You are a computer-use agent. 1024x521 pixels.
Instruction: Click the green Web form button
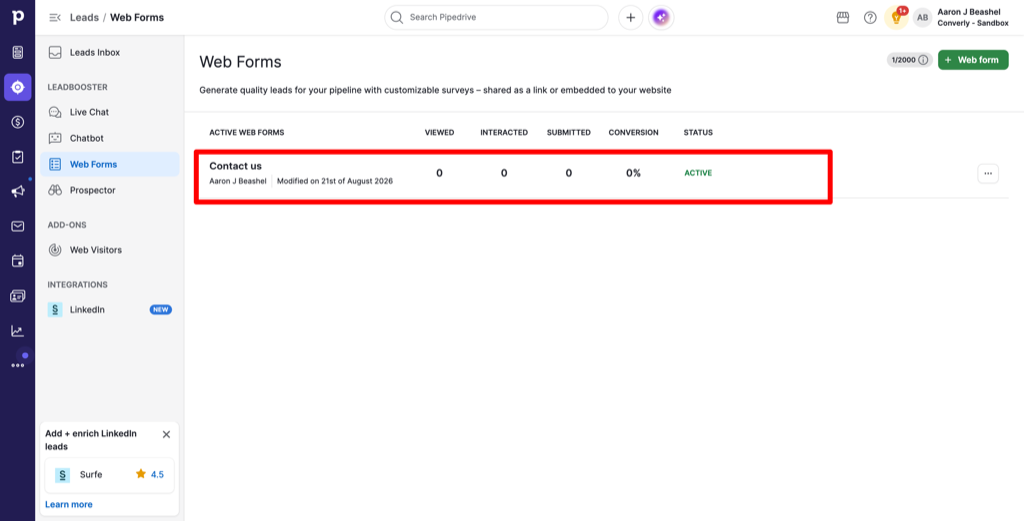click(973, 60)
